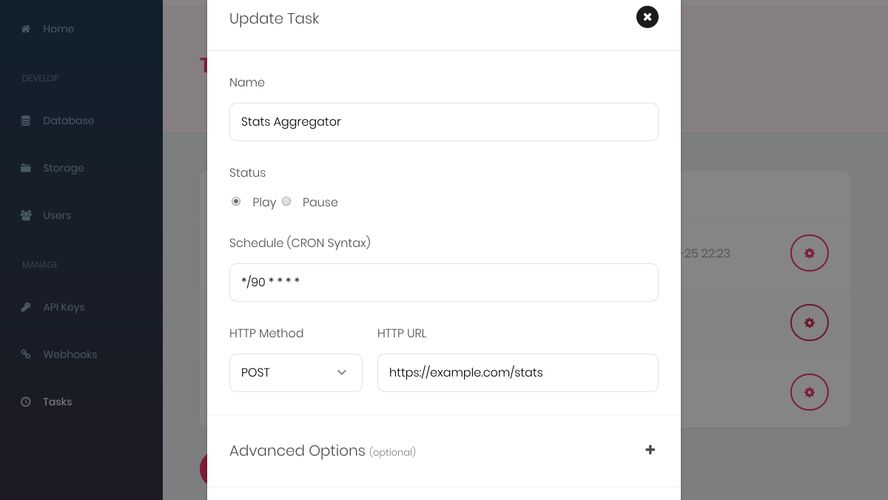Click the API Keys key icon

click(25, 307)
